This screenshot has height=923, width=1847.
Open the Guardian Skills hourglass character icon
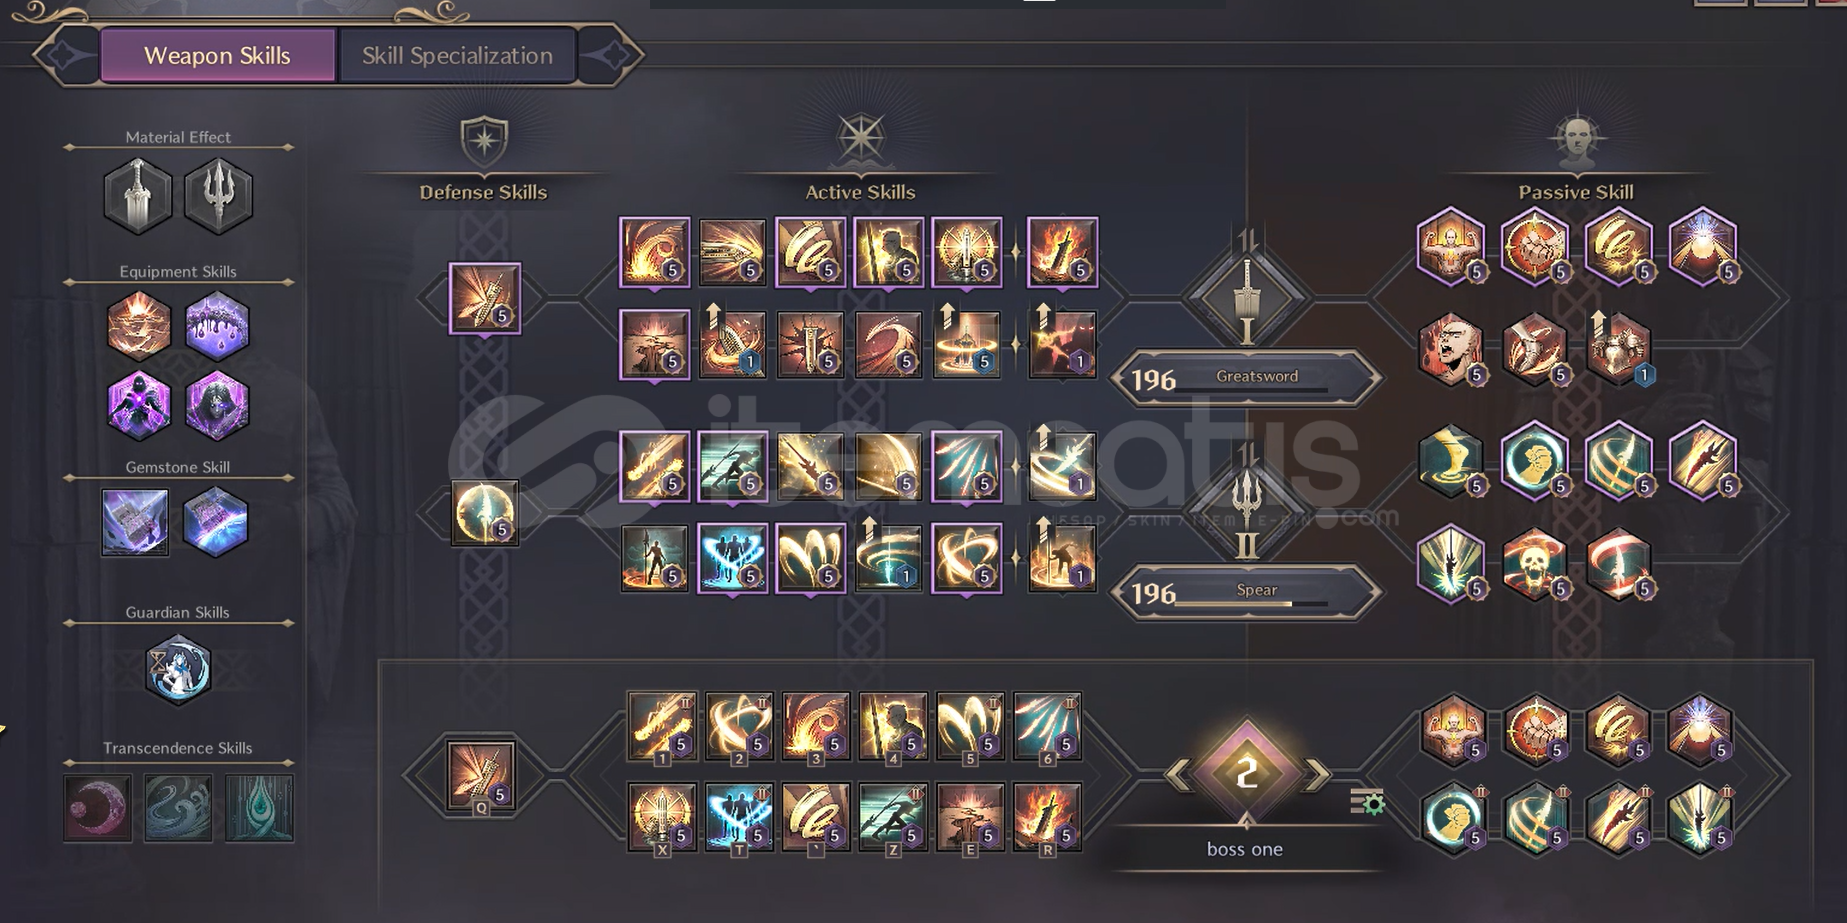[x=178, y=669]
